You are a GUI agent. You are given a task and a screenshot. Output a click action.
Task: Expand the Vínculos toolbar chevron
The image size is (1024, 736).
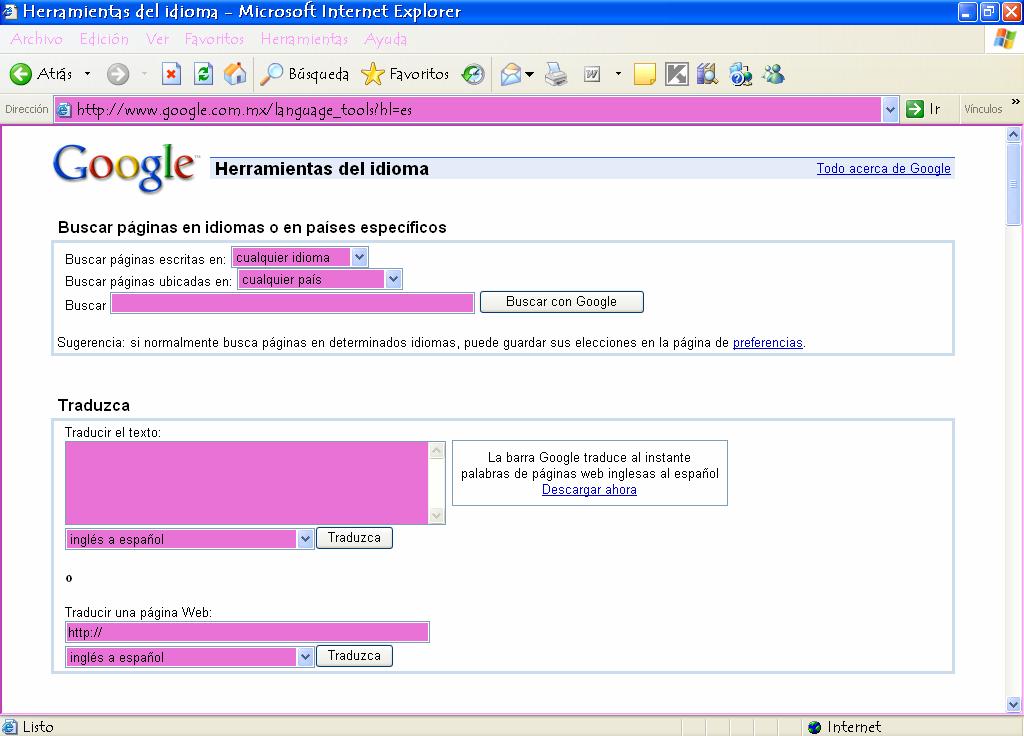pyautogui.click(x=1016, y=102)
